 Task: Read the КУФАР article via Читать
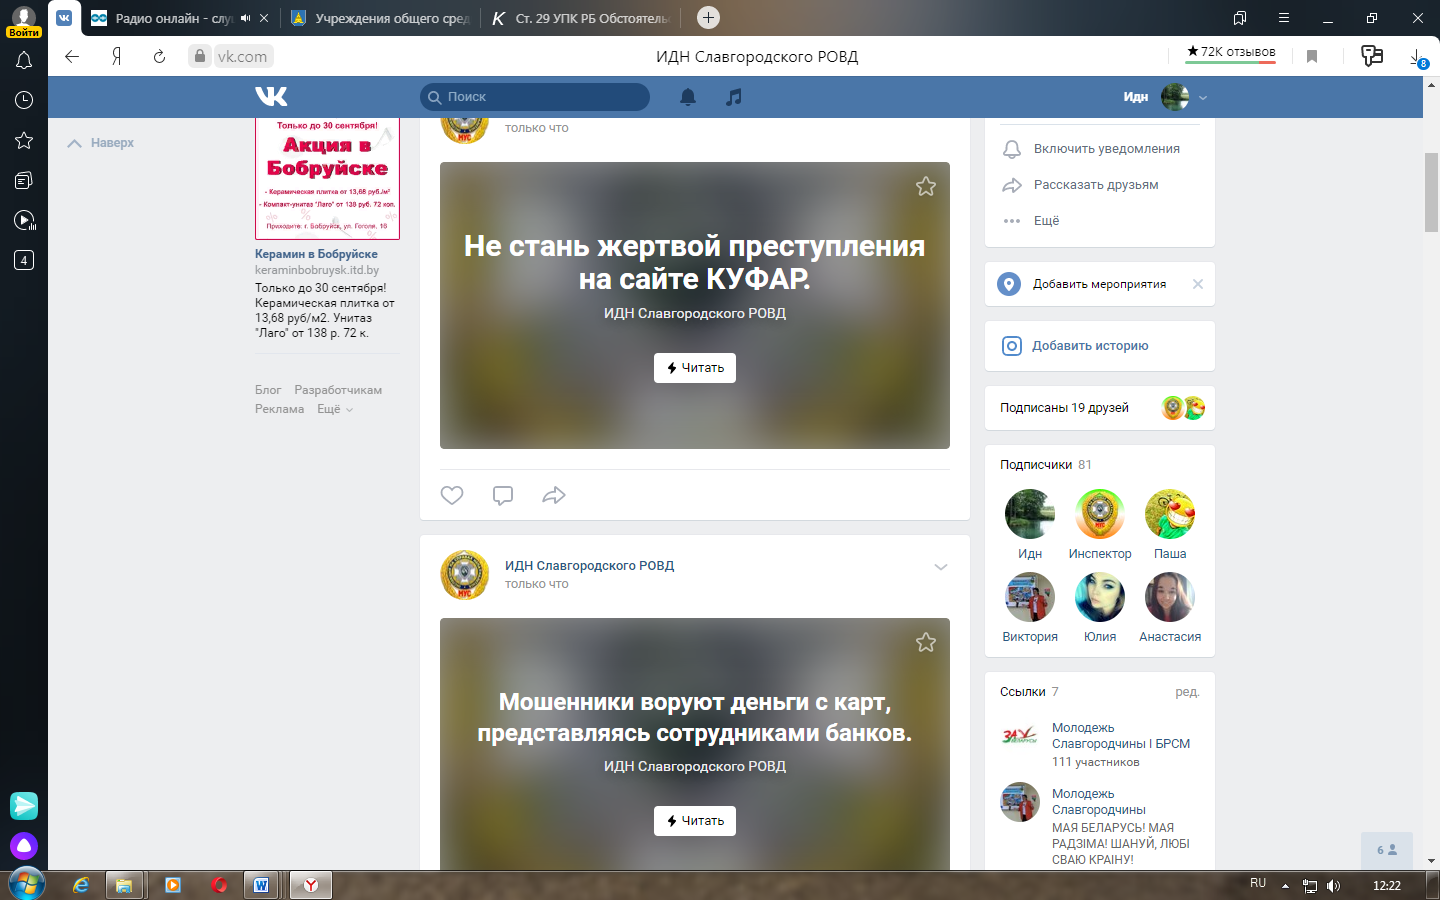click(x=695, y=368)
